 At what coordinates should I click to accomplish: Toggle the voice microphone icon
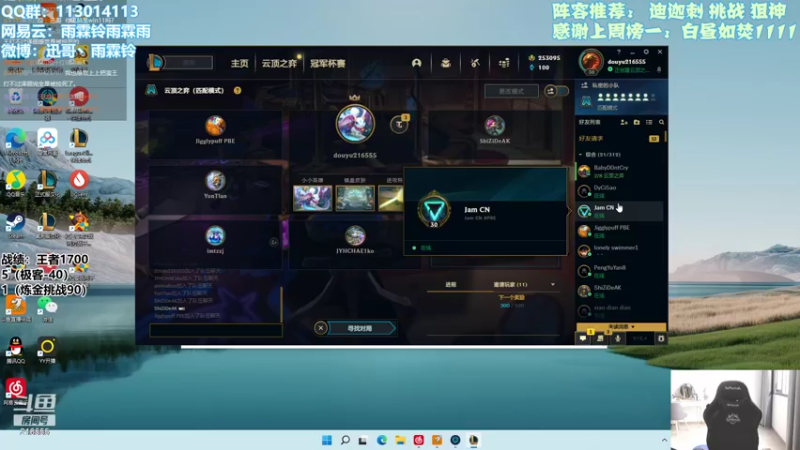[618, 338]
